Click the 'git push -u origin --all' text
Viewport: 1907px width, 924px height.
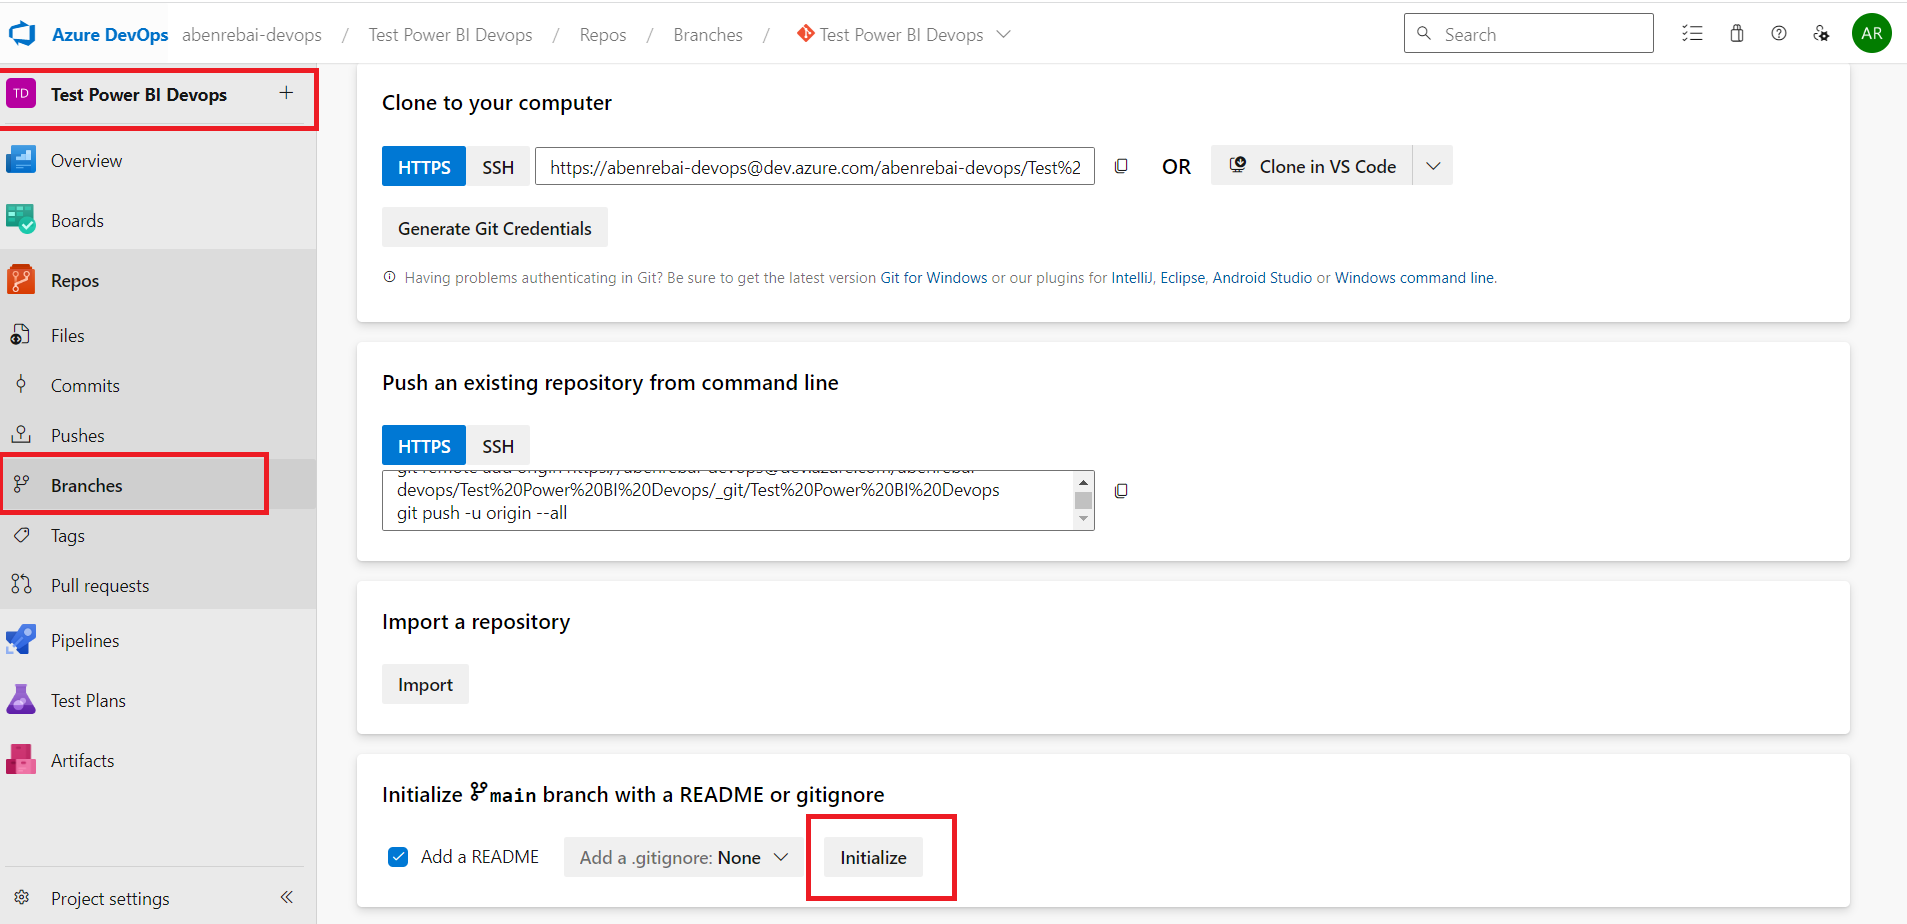pos(482,513)
